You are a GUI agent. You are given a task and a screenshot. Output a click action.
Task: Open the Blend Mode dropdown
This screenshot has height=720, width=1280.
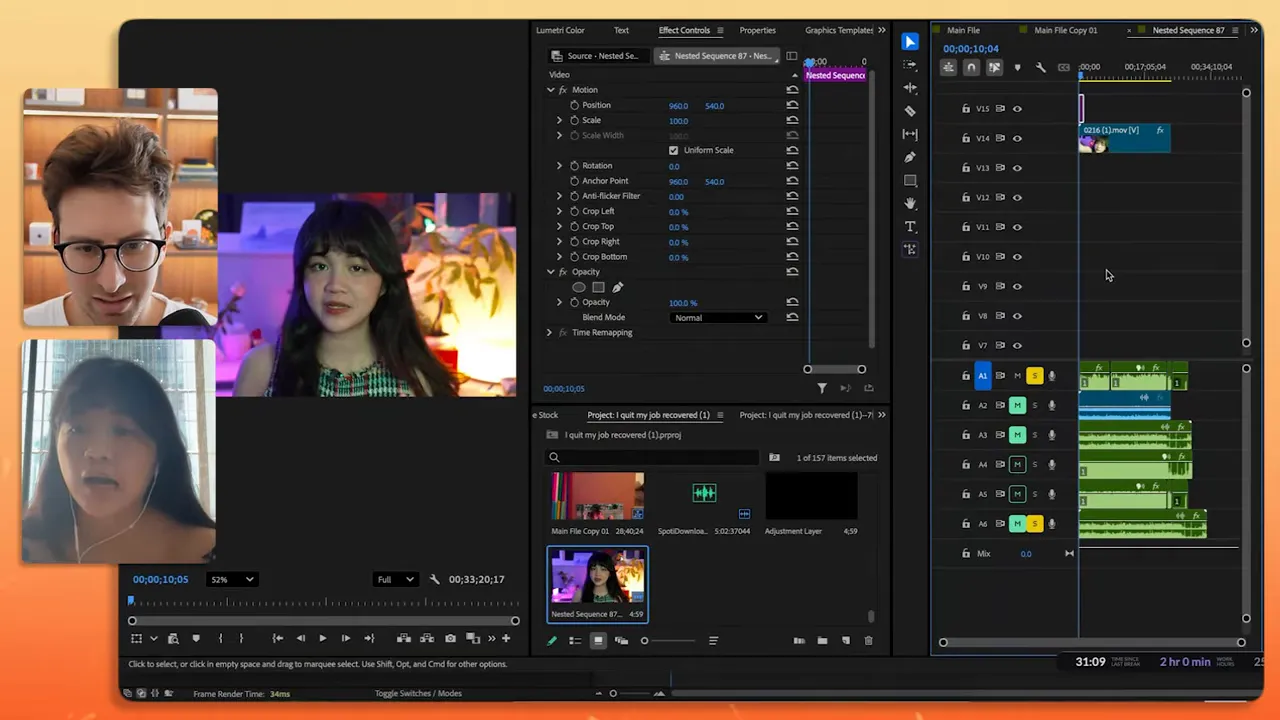tap(718, 318)
